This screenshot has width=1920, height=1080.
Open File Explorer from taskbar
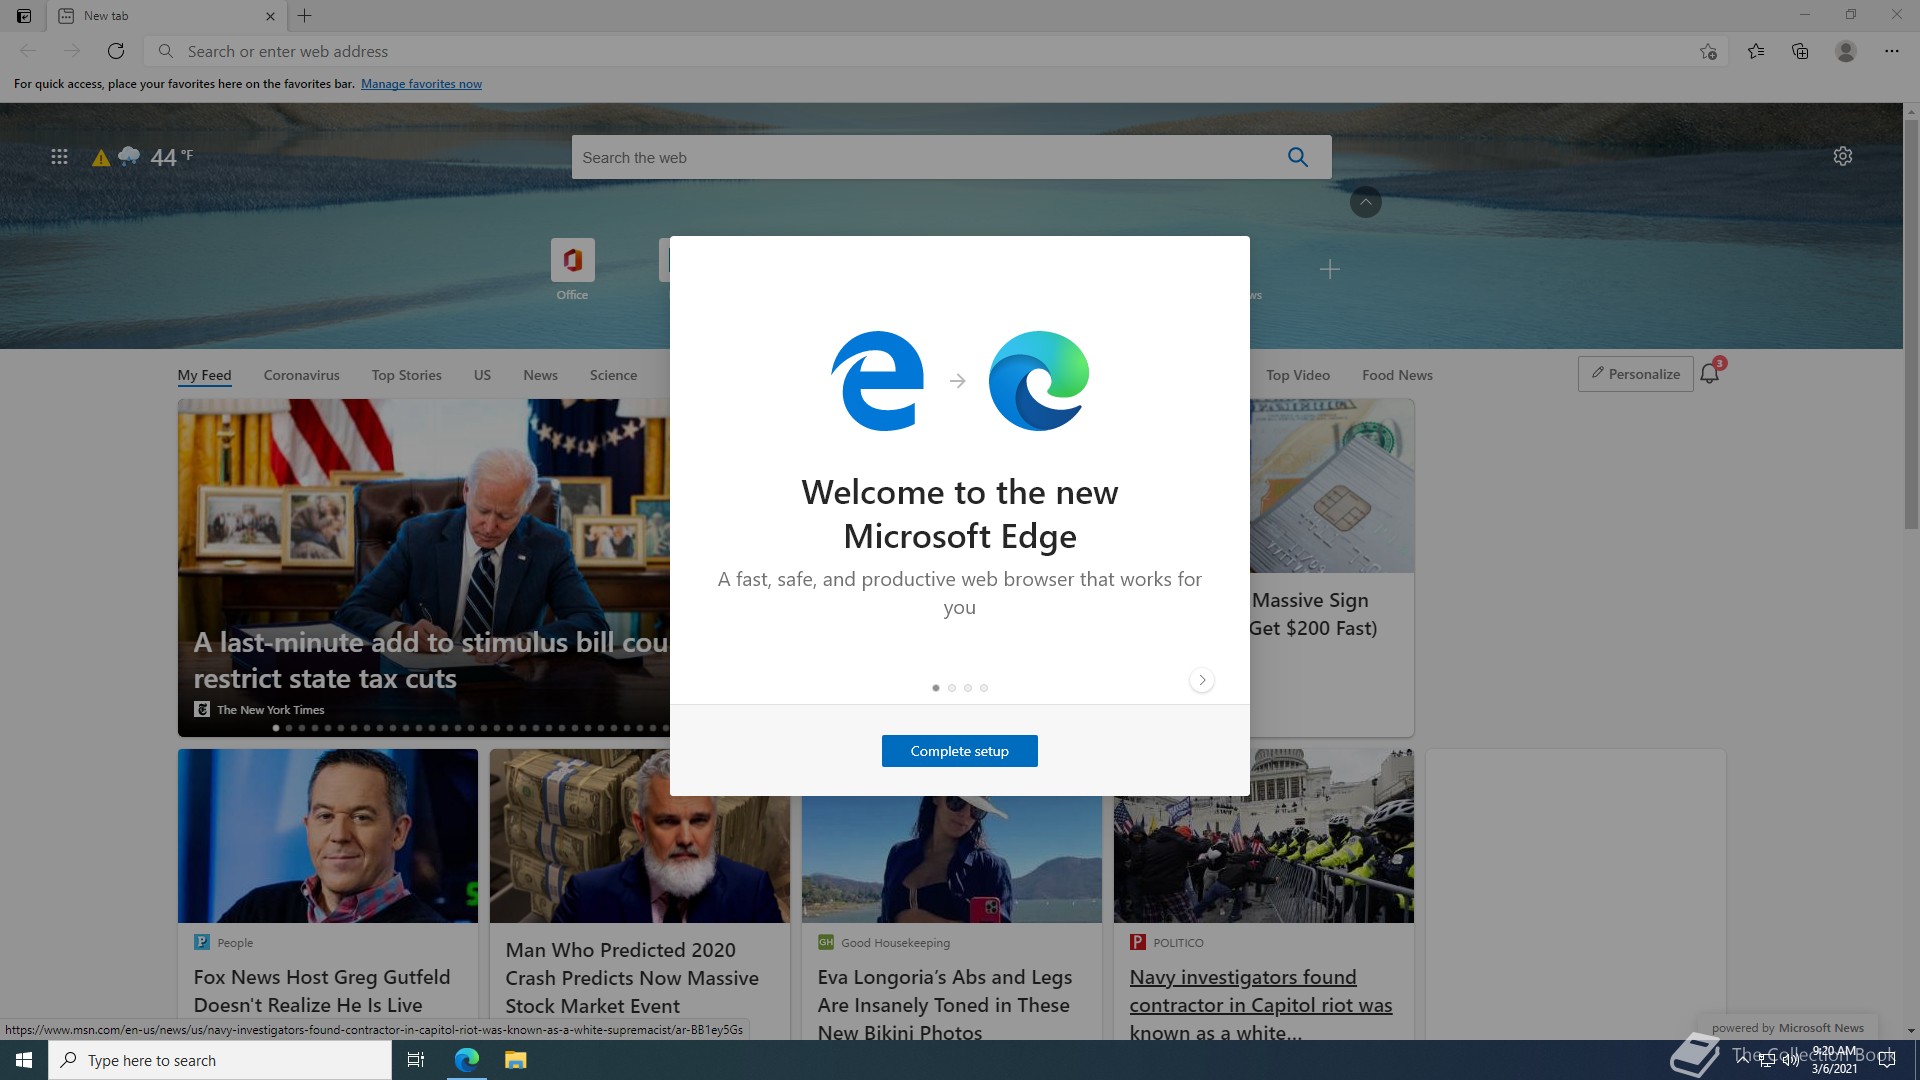click(x=515, y=1060)
